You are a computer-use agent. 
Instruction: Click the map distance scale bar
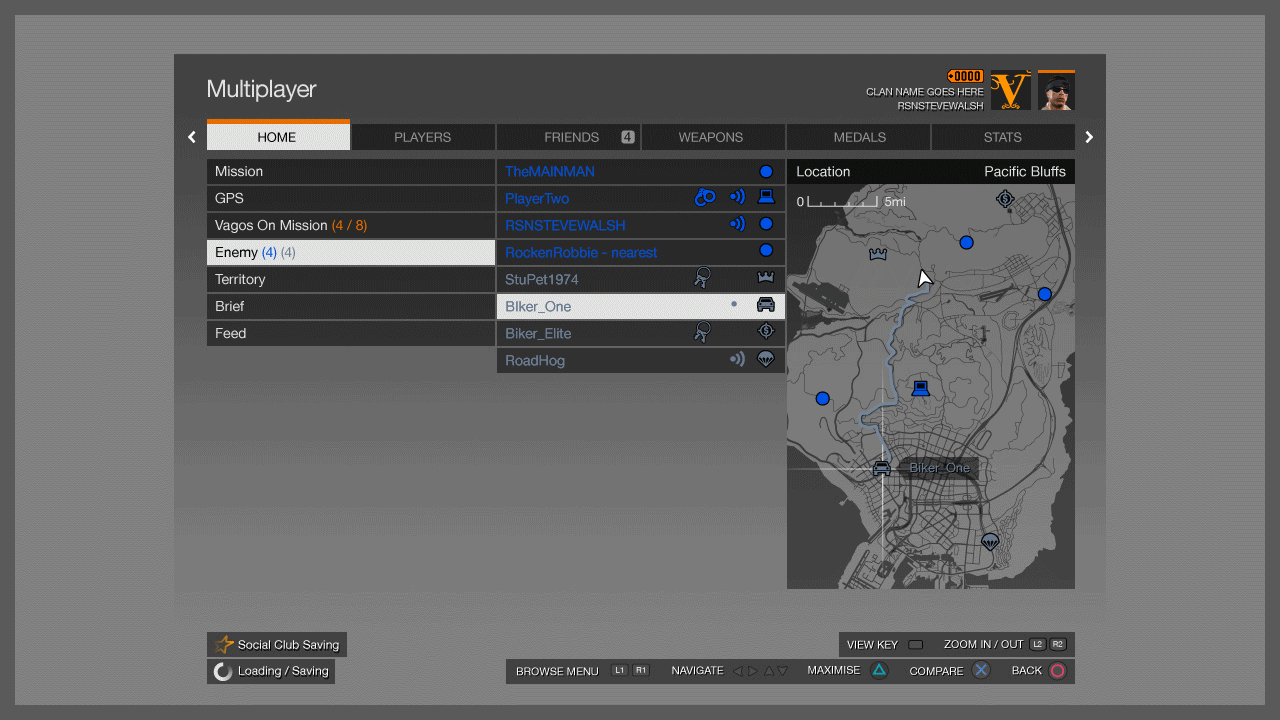pyautogui.click(x=842, y=202)
